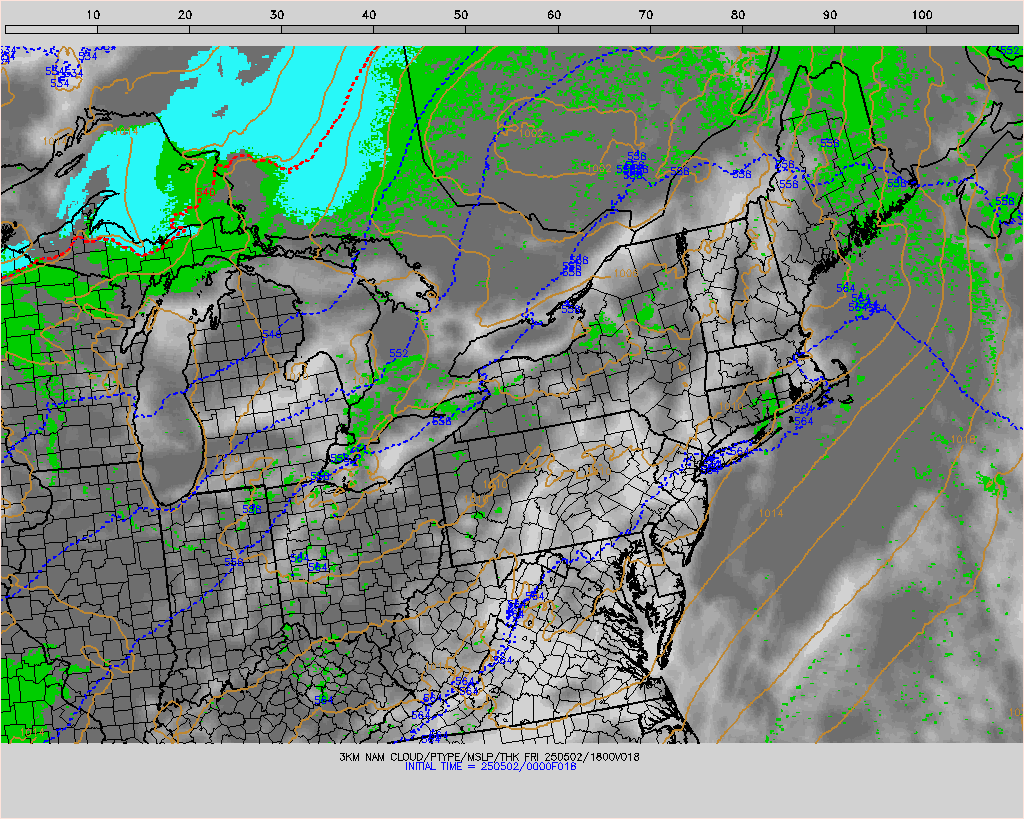Click the 90 label on the cloud scale
This screenshot has height=819, width=1024.
829,14
